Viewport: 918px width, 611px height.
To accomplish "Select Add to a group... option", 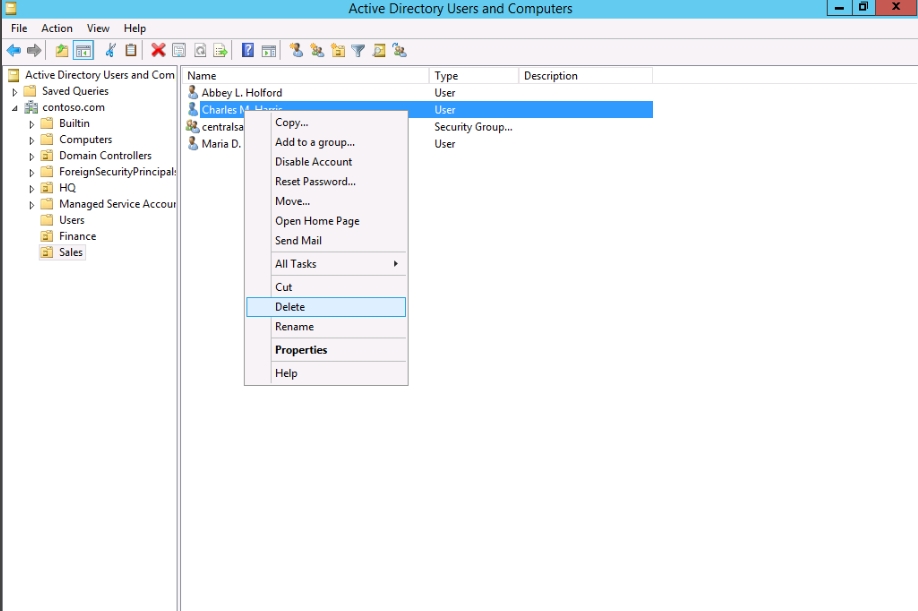I will click(x=326, y=142).
